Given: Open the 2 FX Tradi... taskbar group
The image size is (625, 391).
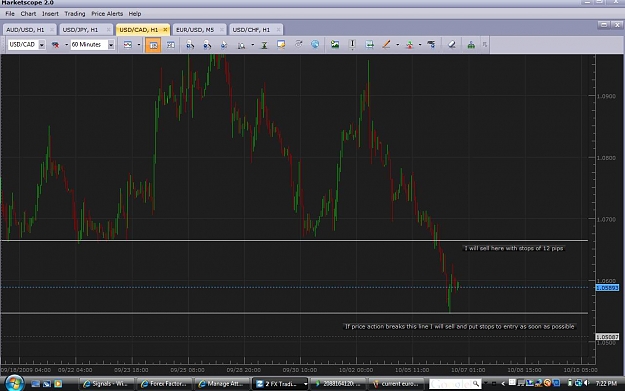Looking at the screenshot, I should (x=281, y=384).
